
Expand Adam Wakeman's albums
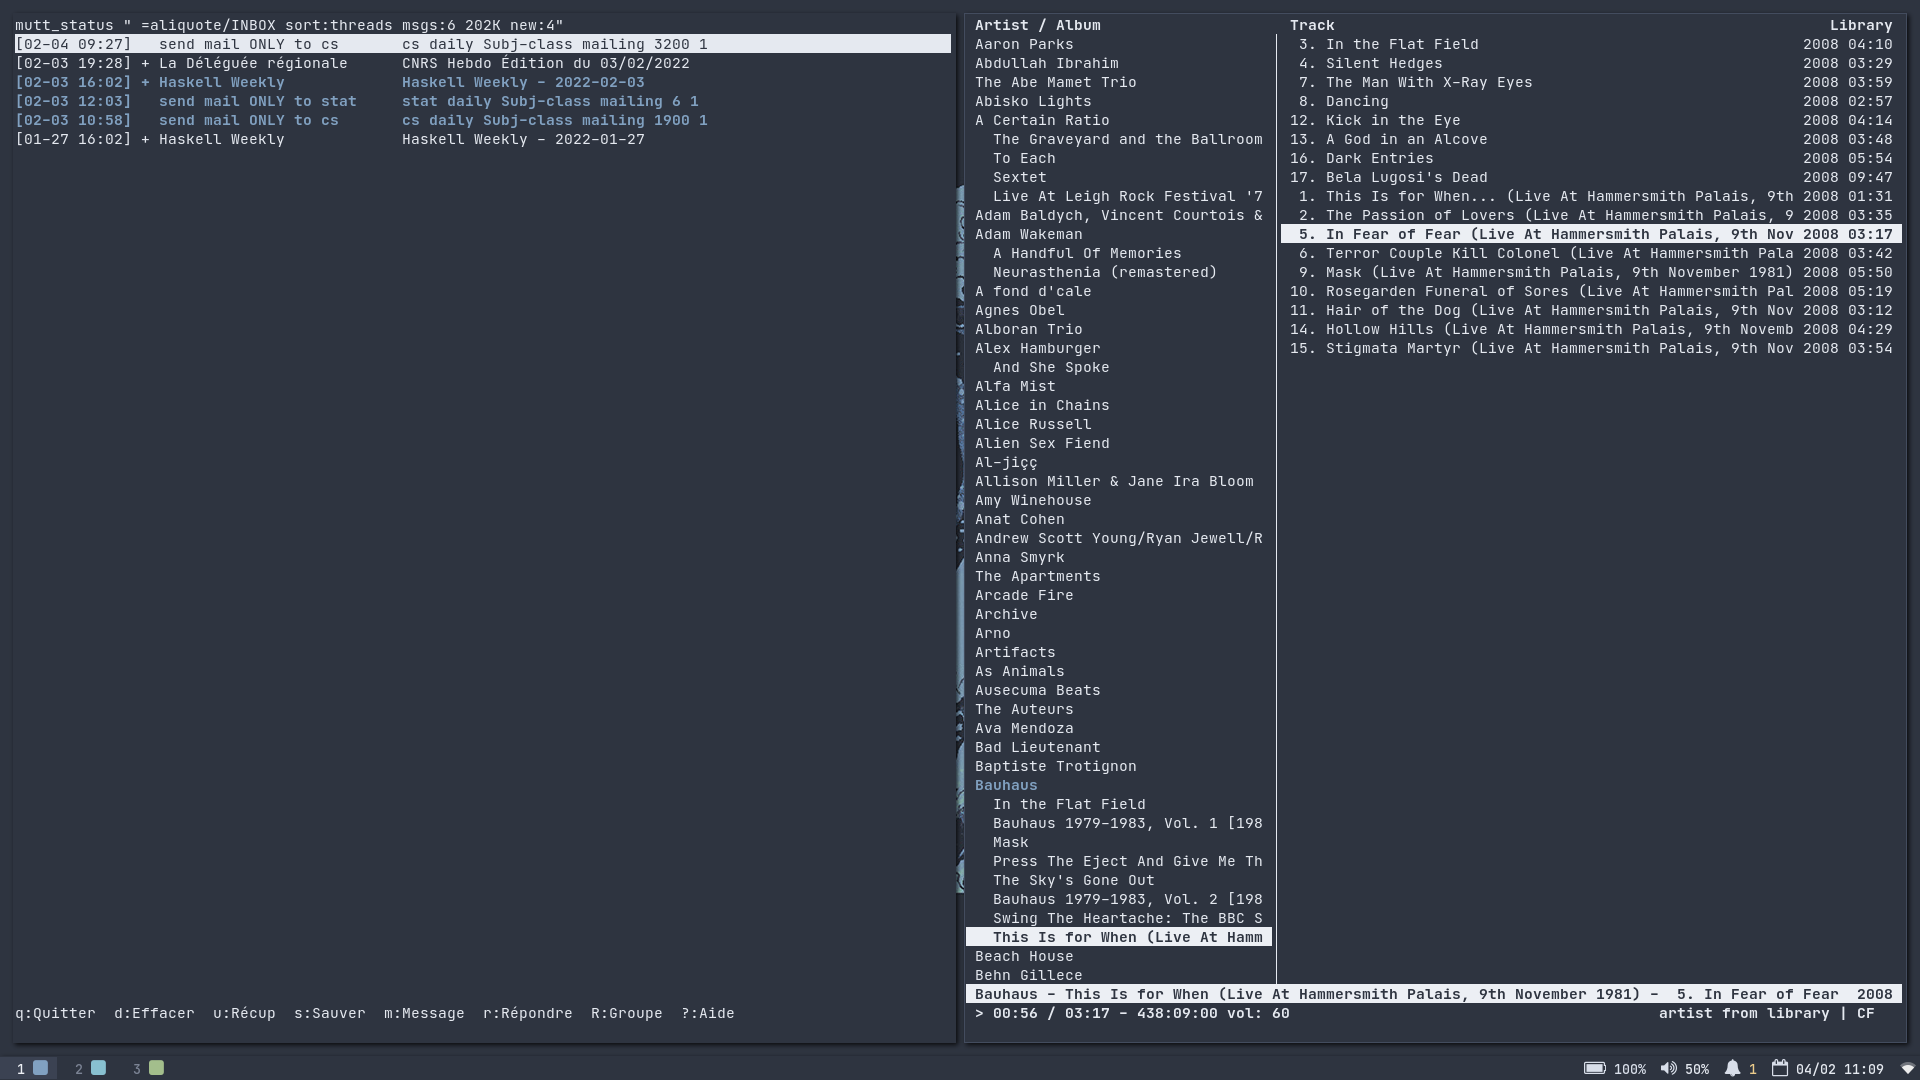[1029, 234]
